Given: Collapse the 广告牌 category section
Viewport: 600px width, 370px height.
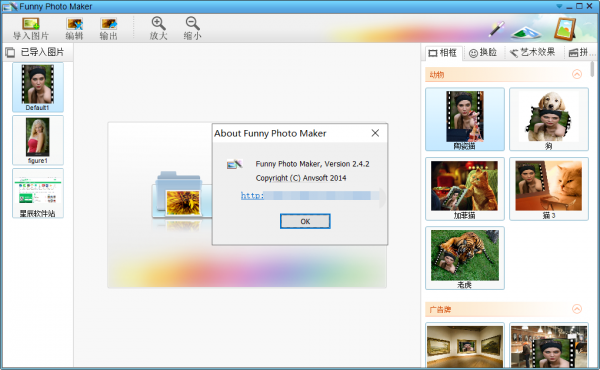Looking at the screenshot, I should [577, 309].
